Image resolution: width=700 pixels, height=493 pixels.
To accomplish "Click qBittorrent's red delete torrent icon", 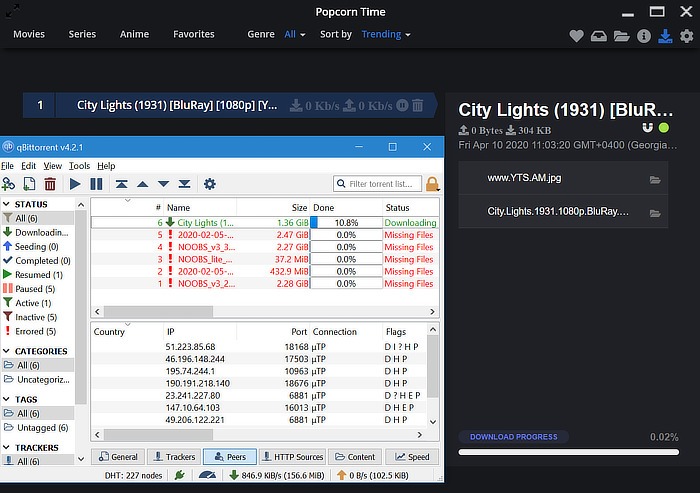I will 49,184.
